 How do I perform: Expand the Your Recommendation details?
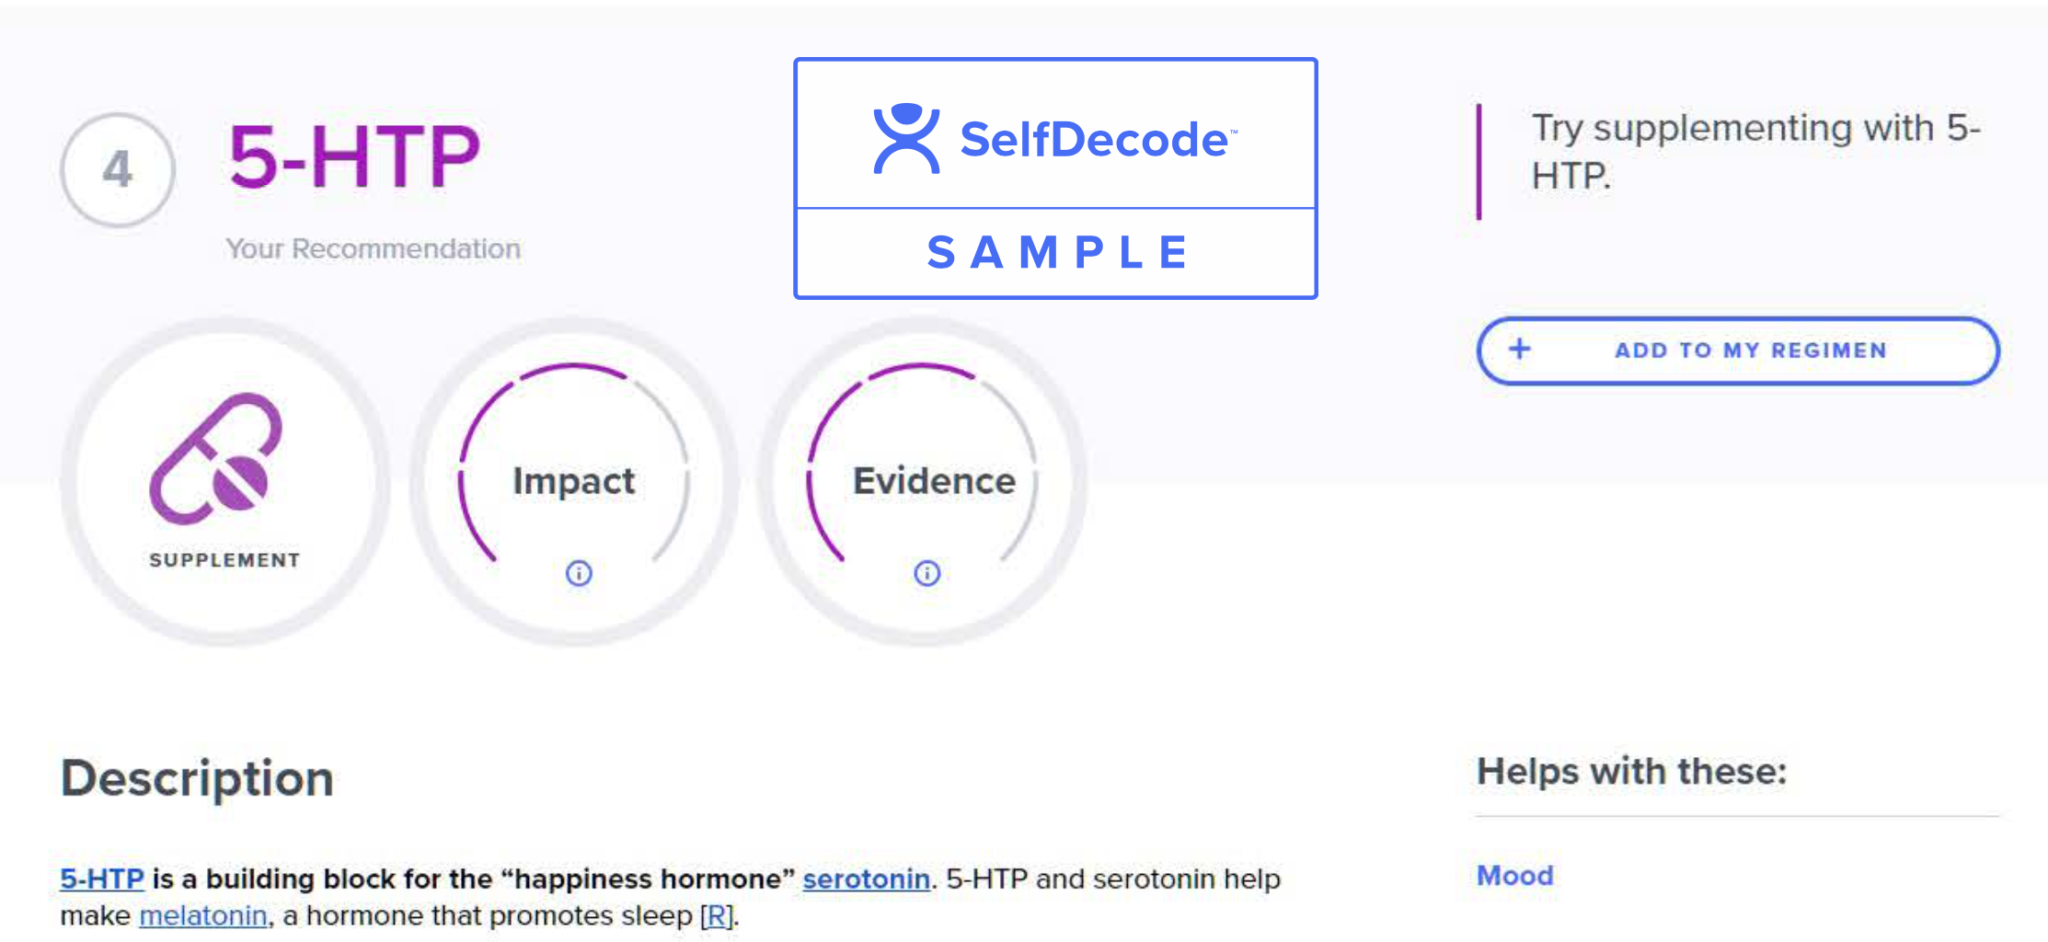tap(373, 248)
